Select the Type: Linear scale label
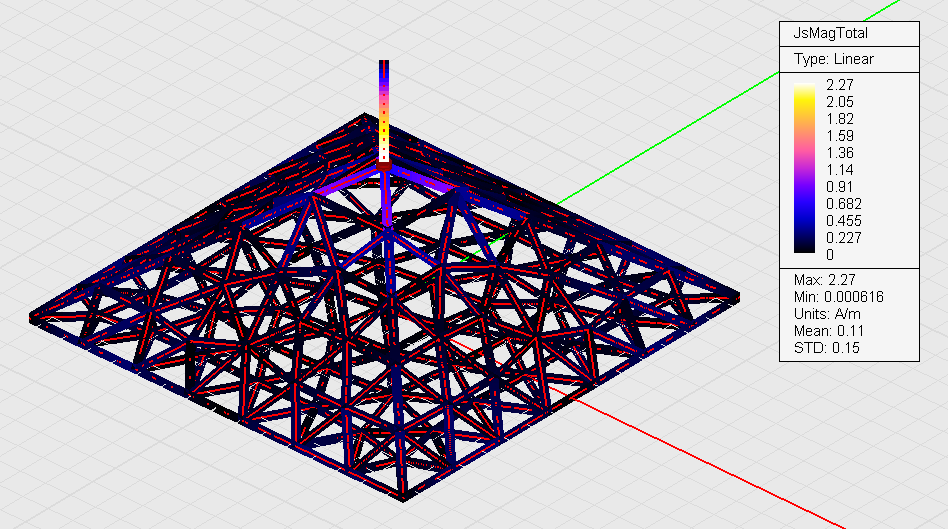 [x=833, y=59]
